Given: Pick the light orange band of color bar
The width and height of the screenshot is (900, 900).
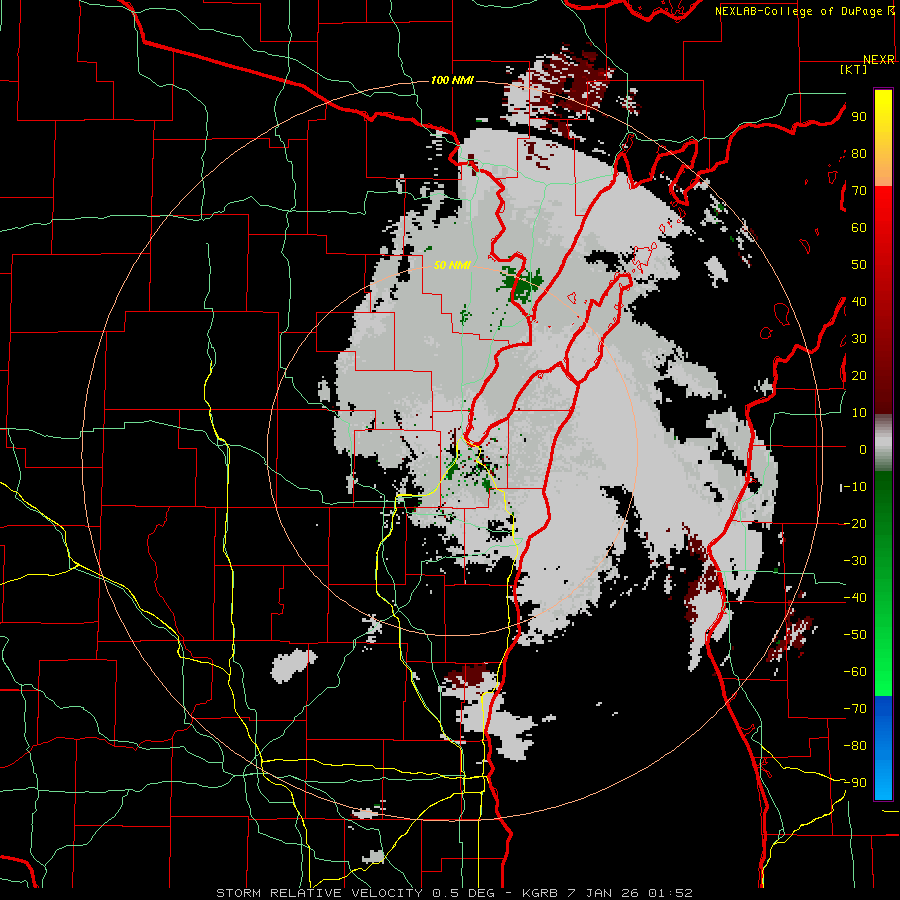Looking at the screenshot, I should pos(883,169).
